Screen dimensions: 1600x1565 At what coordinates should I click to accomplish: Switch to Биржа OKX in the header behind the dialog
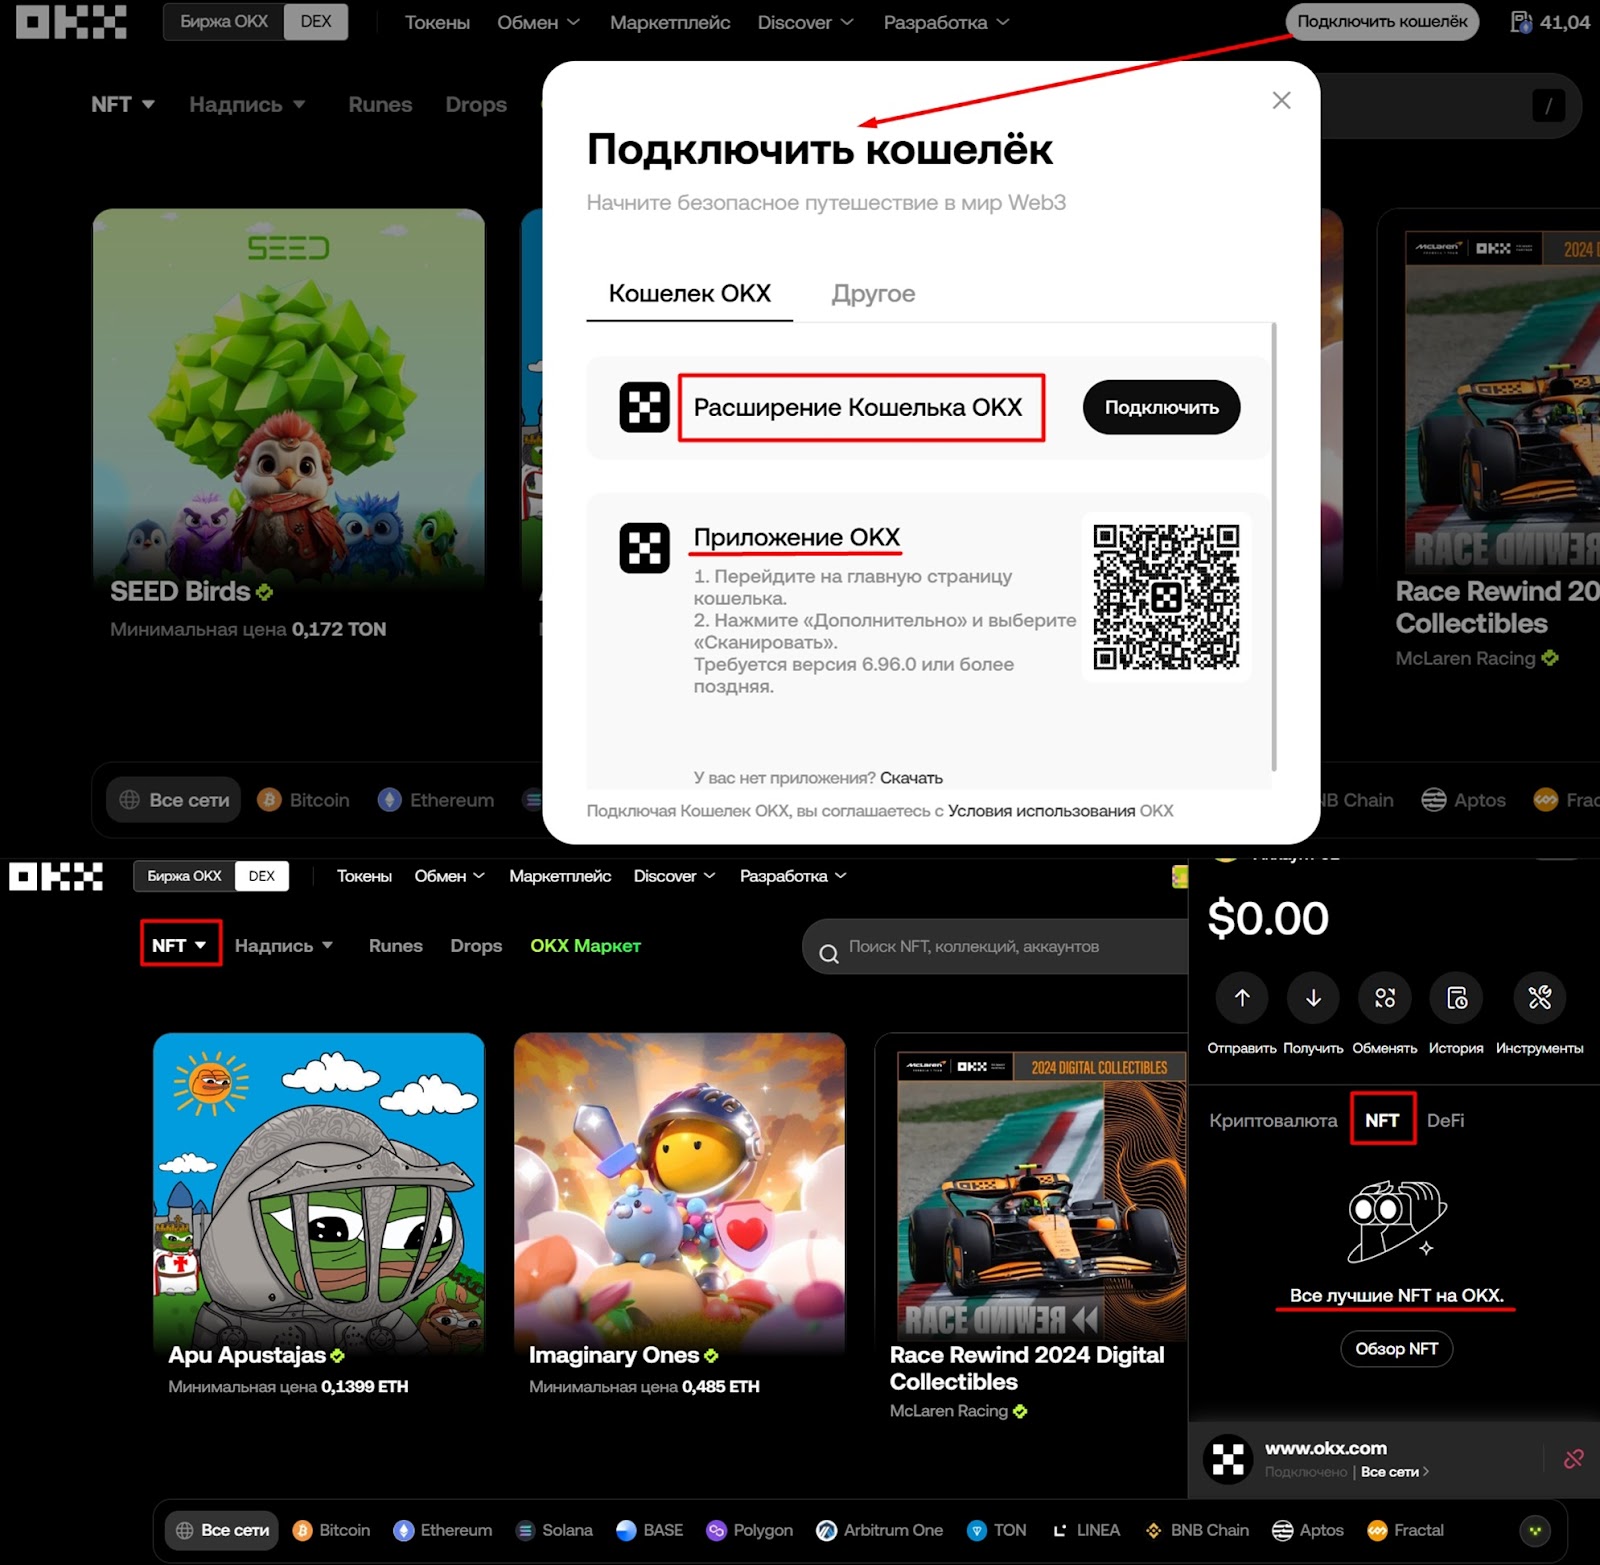[x=224, y=21]
